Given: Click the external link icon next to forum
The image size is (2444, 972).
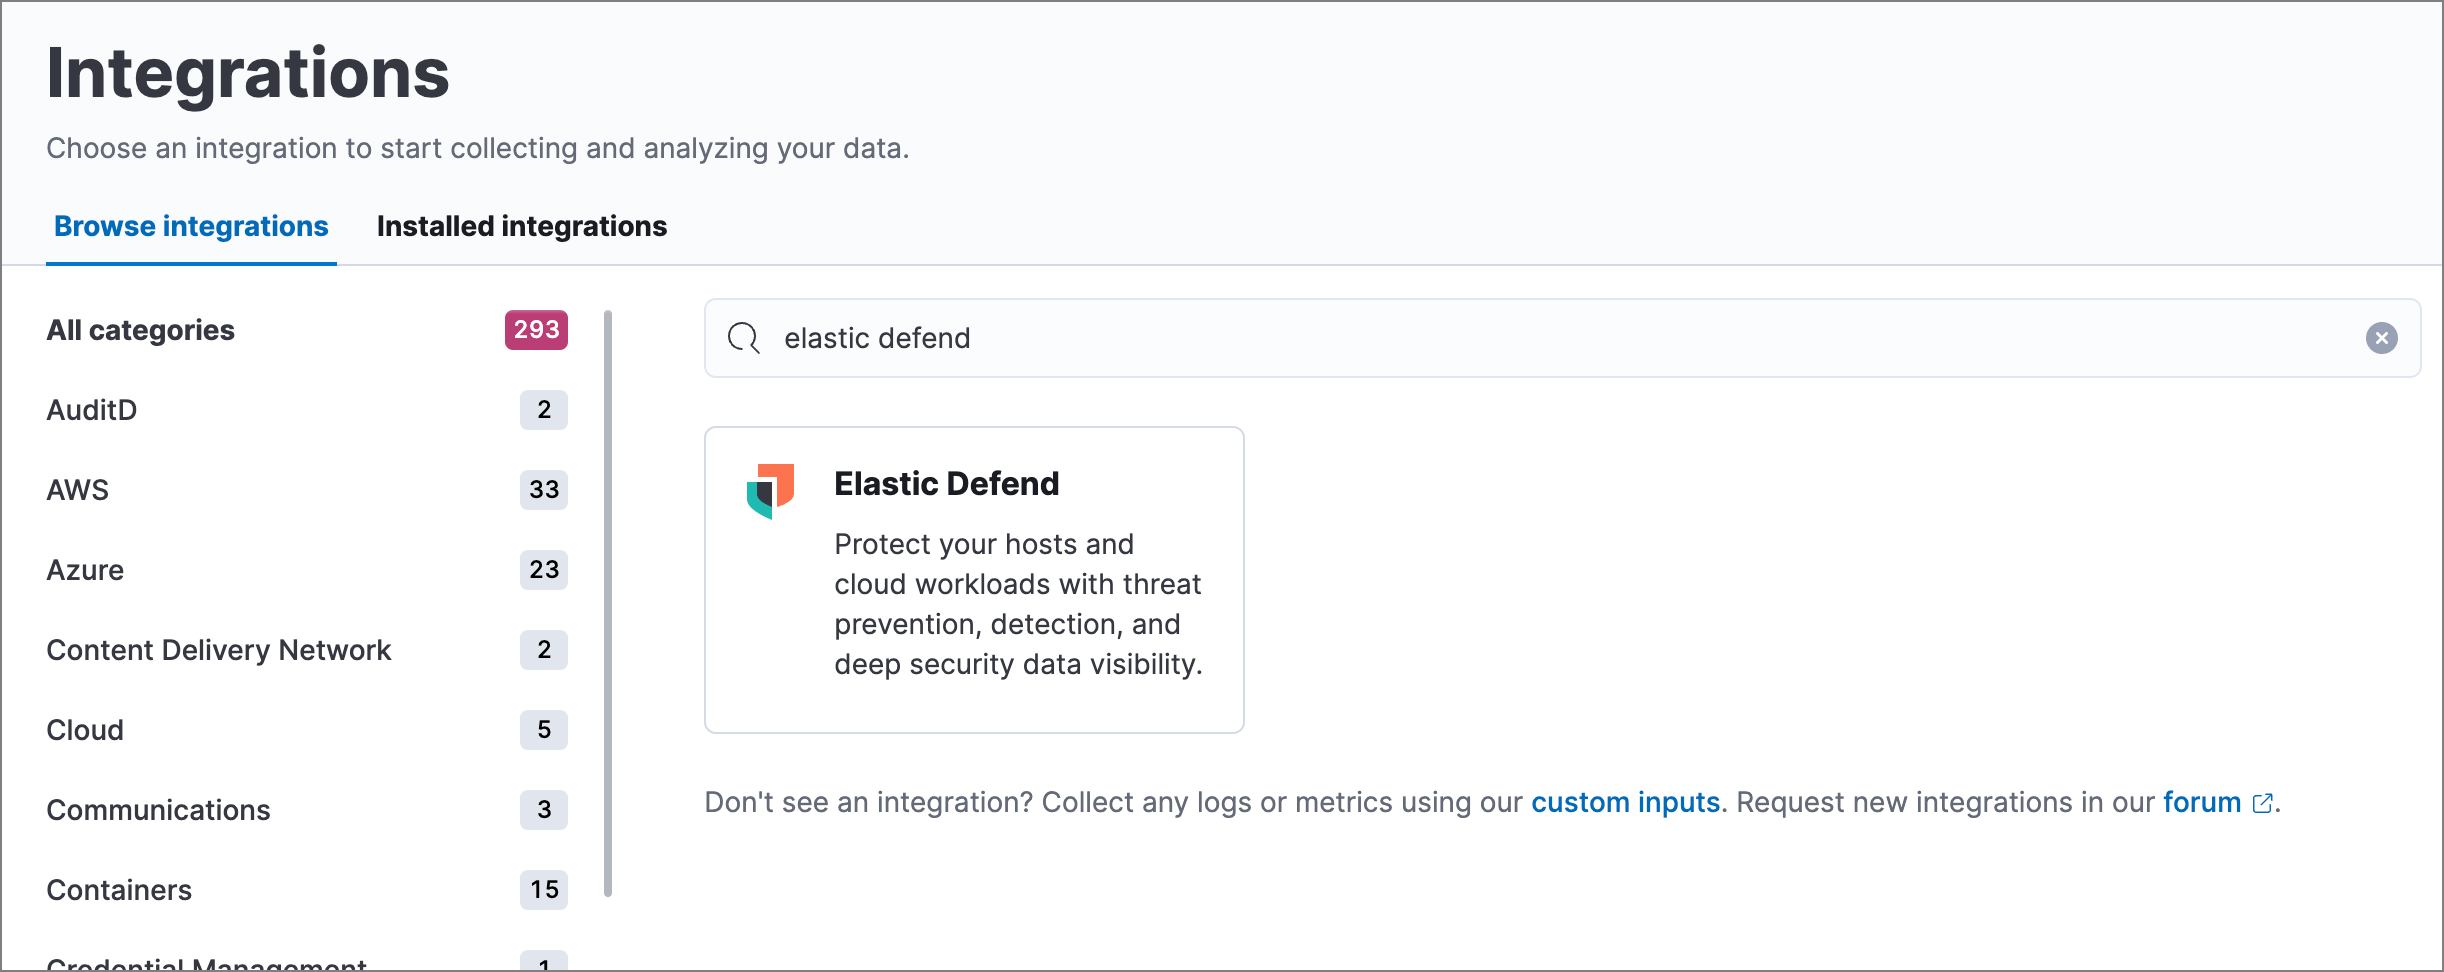Looking at the screenshot, I should [2262, 802].
